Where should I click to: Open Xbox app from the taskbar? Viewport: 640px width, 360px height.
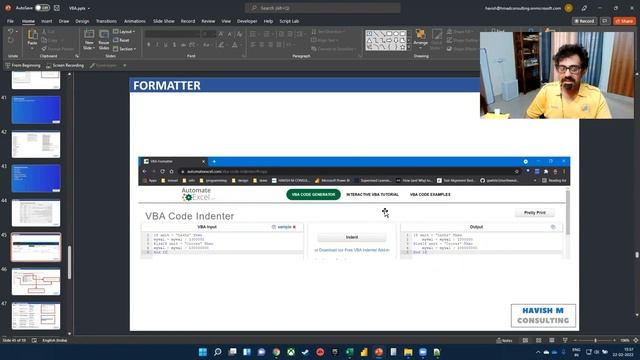[291, 352]
